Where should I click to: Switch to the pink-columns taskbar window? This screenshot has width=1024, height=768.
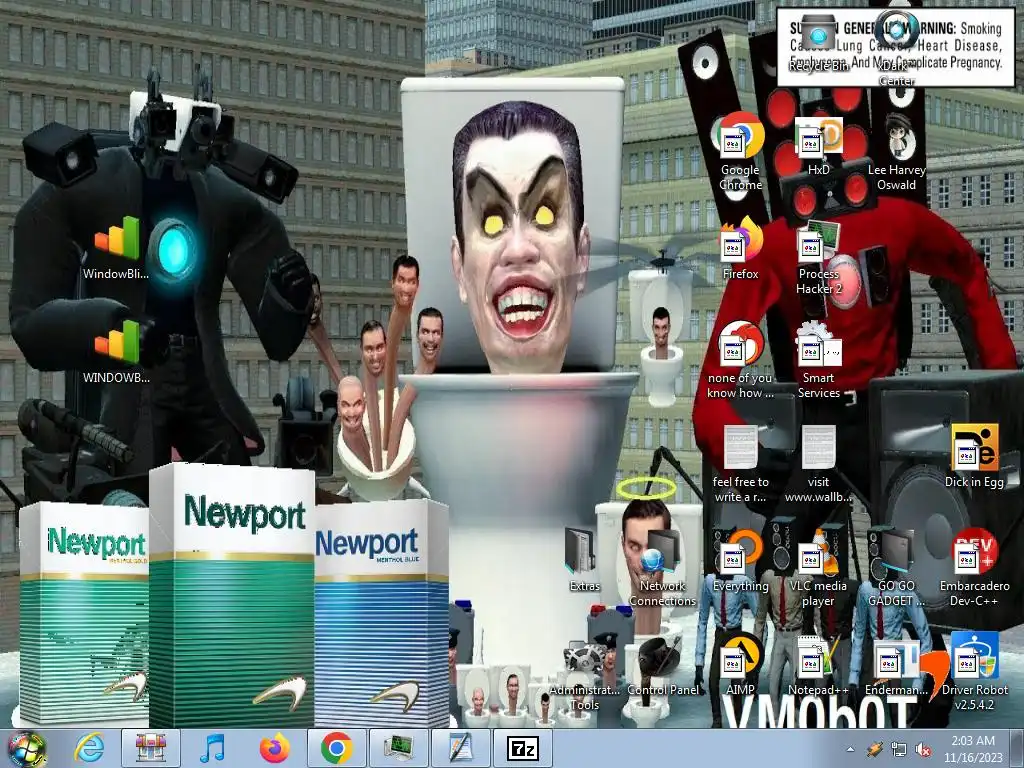(151, 748)
